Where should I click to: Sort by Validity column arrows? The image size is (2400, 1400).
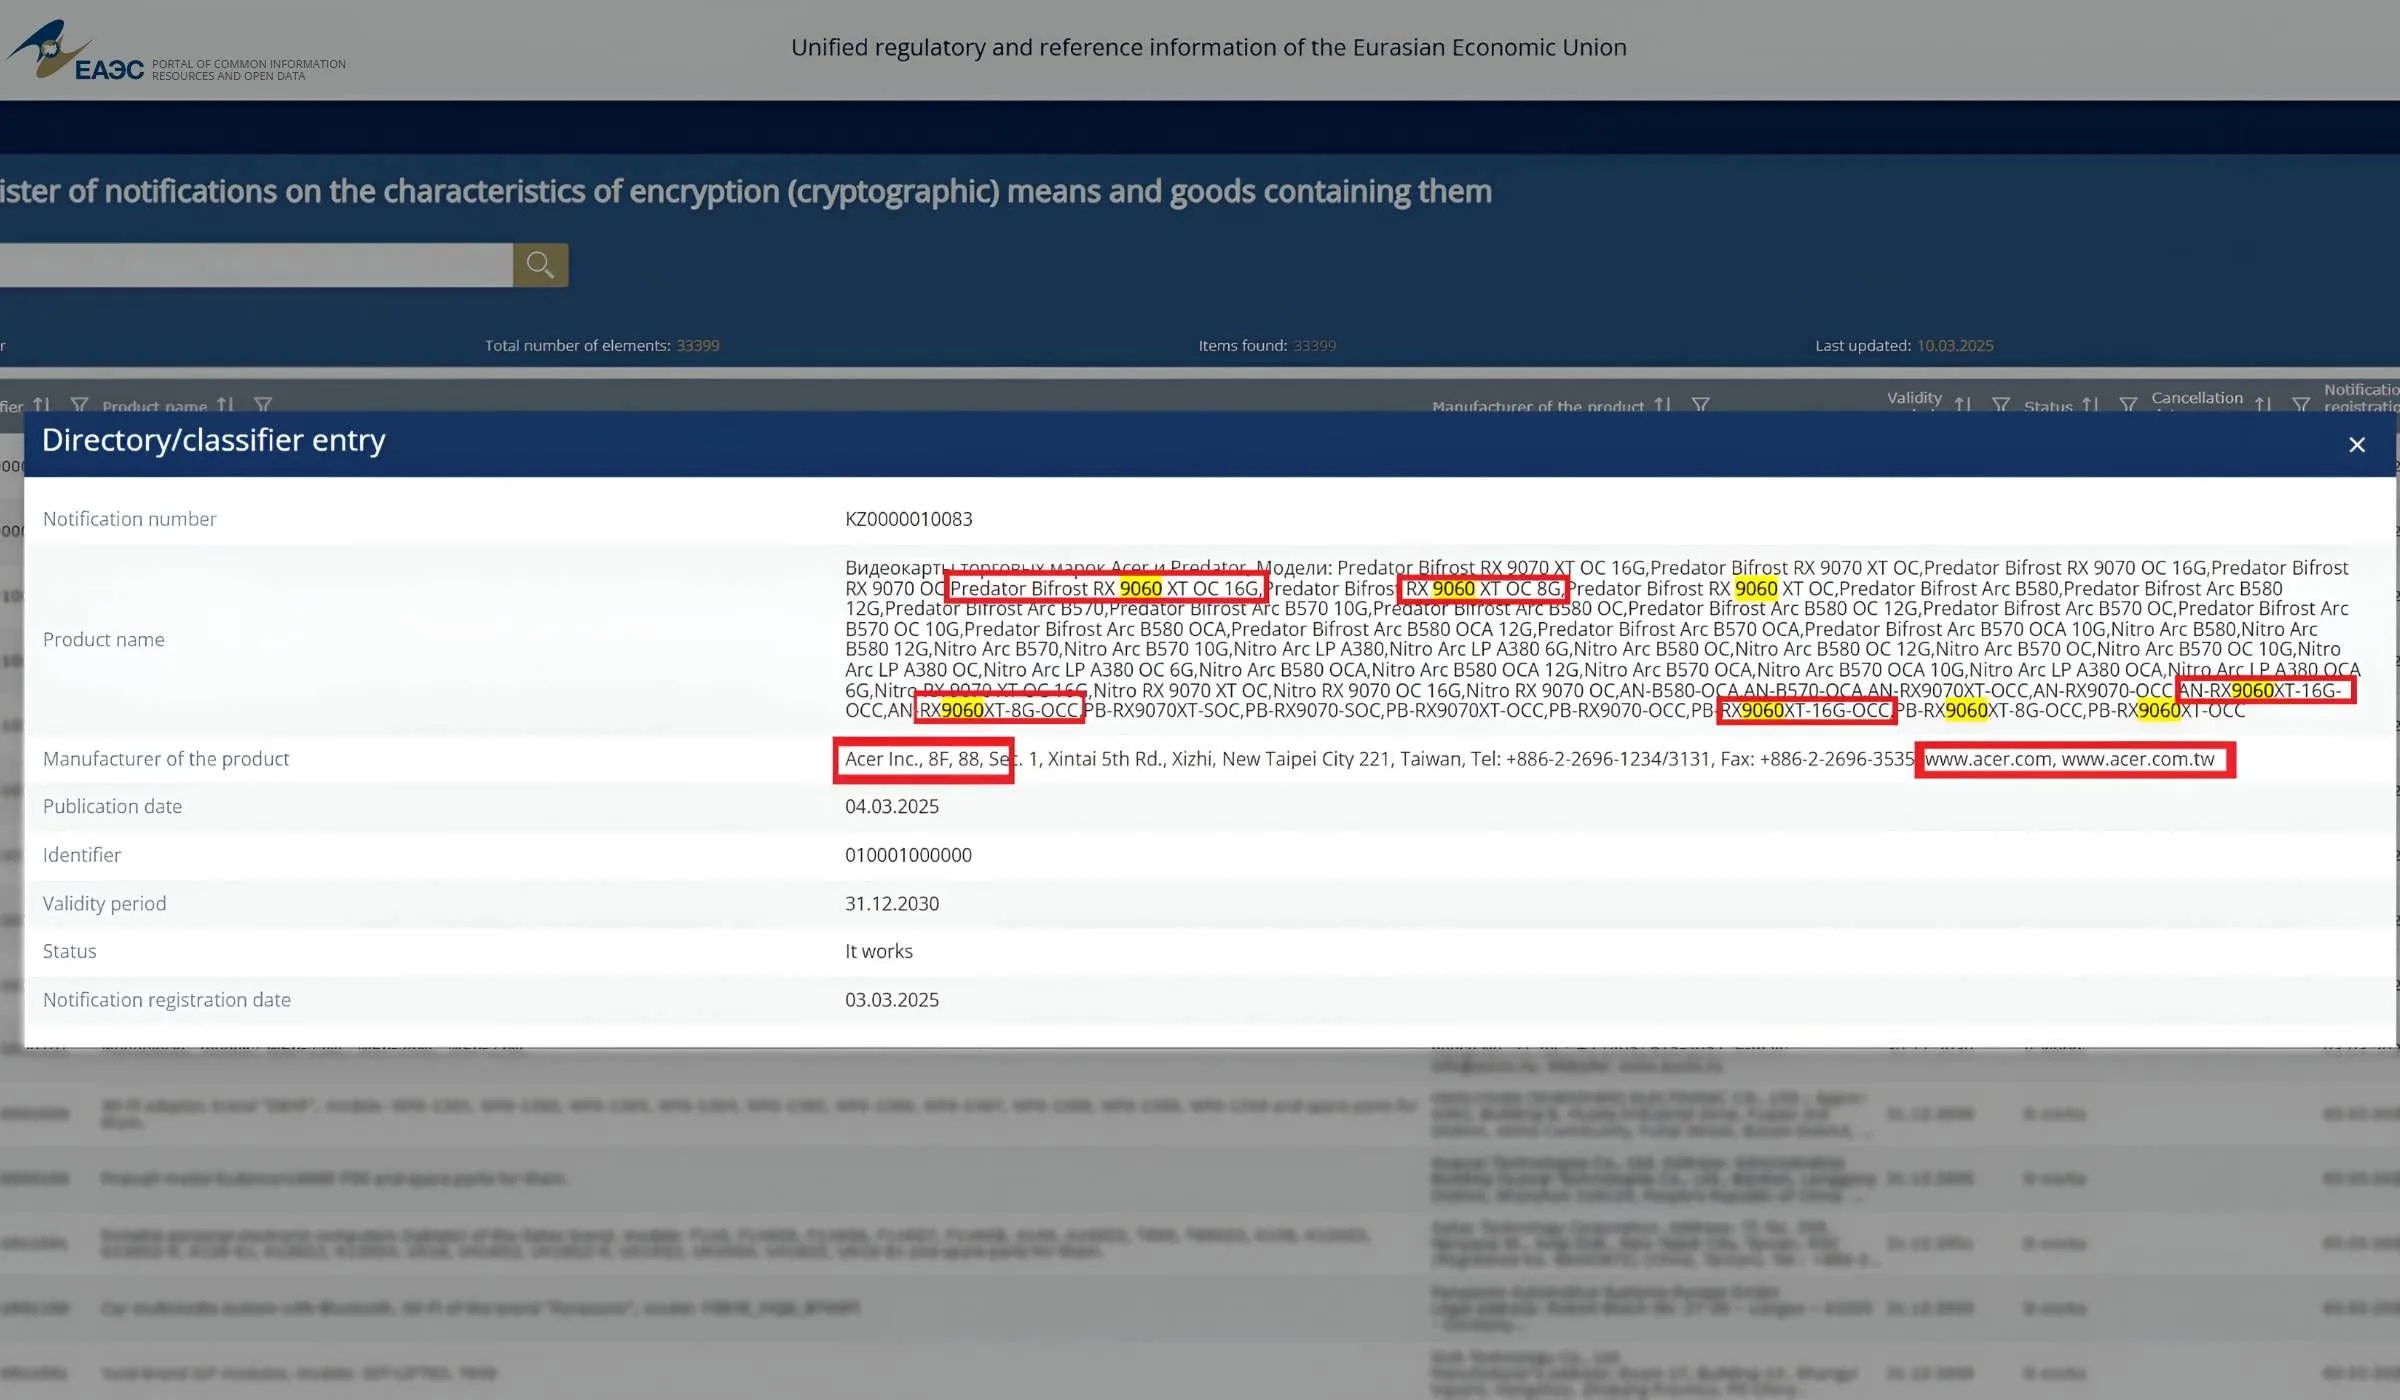click(x=1963, y=405)
